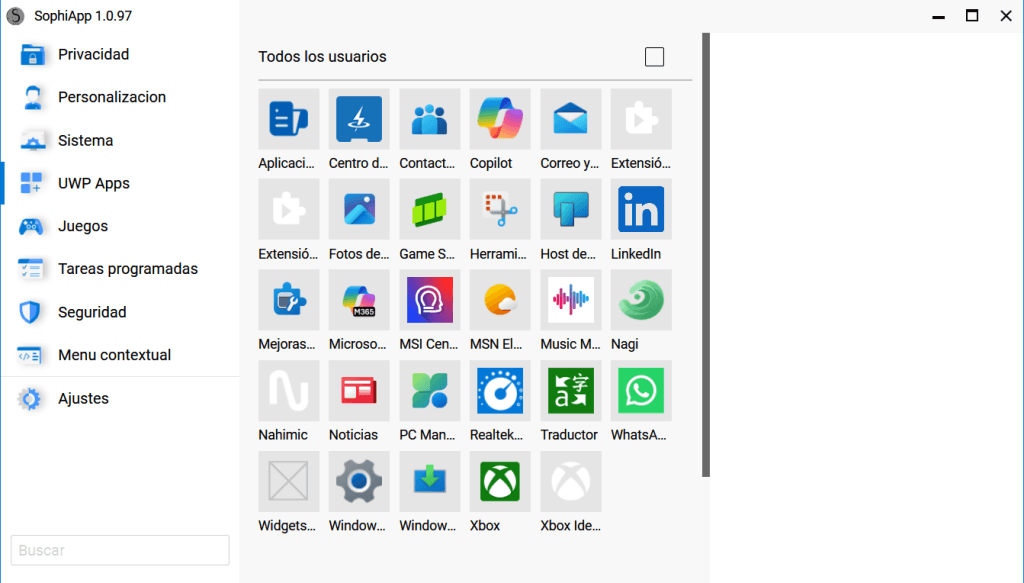Click the app list vertical scrollbar
This screenshot has width=1024, height=583.
705,255
